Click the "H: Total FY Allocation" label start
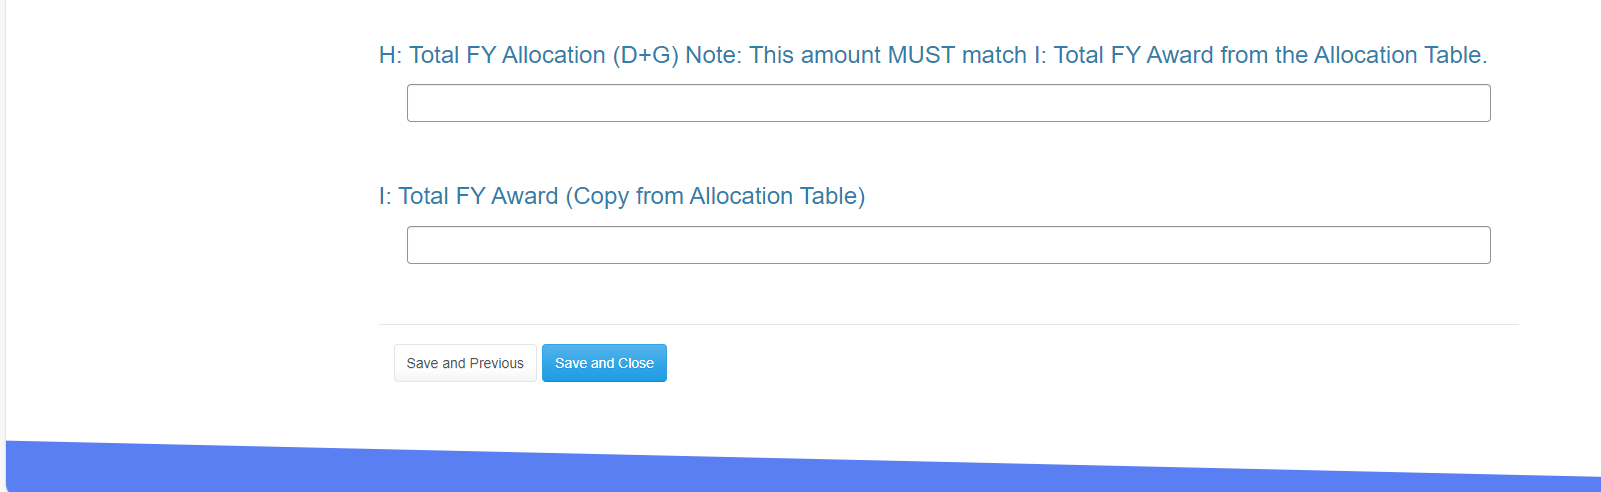Image resolution: width=1601 pixels, height=492 pixels. 390,55
